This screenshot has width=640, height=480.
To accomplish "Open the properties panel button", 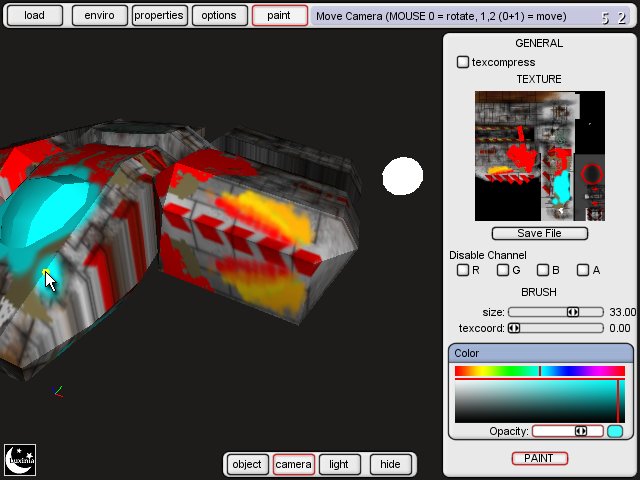I will click(x=159, y=15).
